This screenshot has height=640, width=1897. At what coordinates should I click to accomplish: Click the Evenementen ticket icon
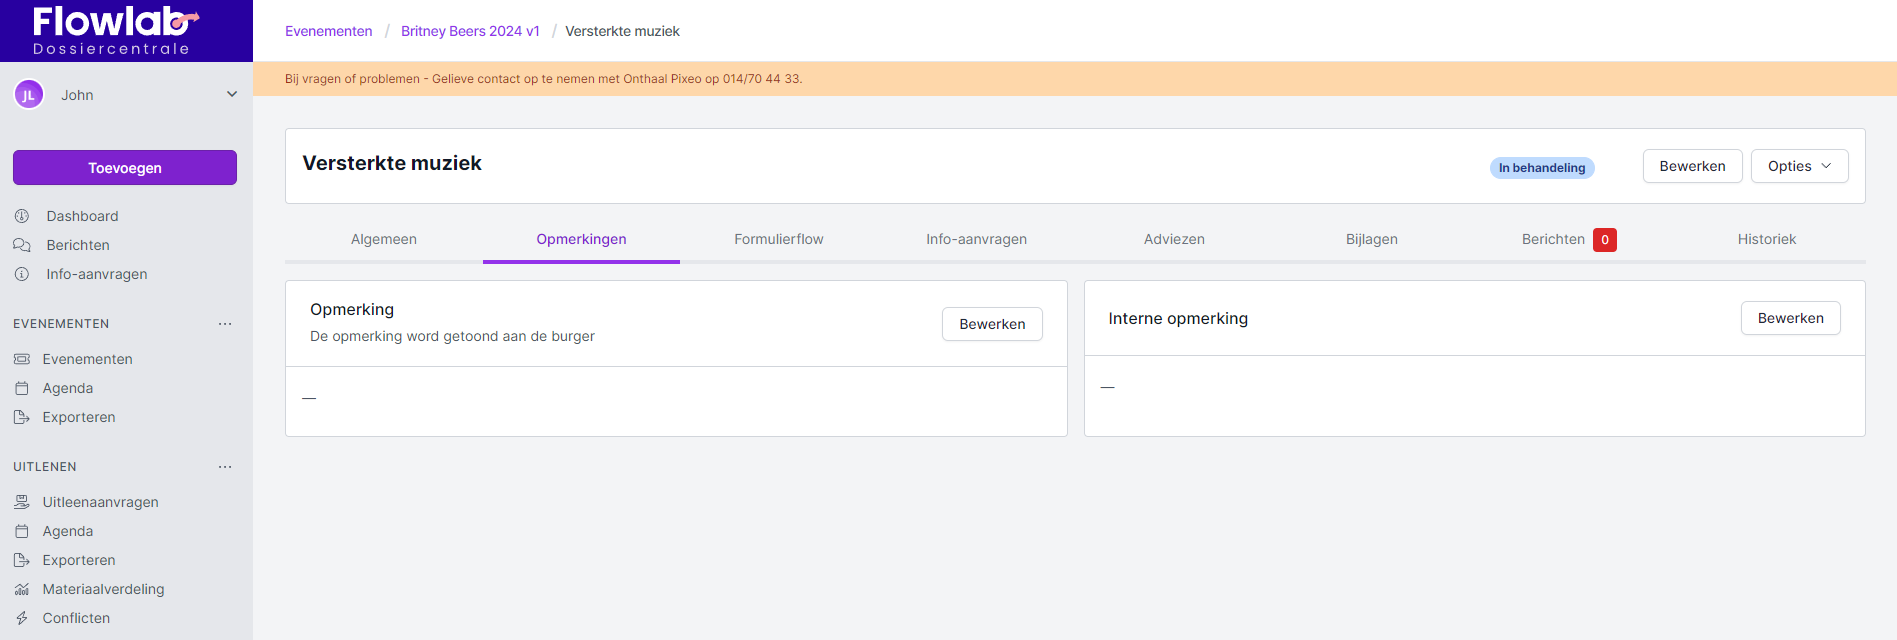[x=22, y=359]
